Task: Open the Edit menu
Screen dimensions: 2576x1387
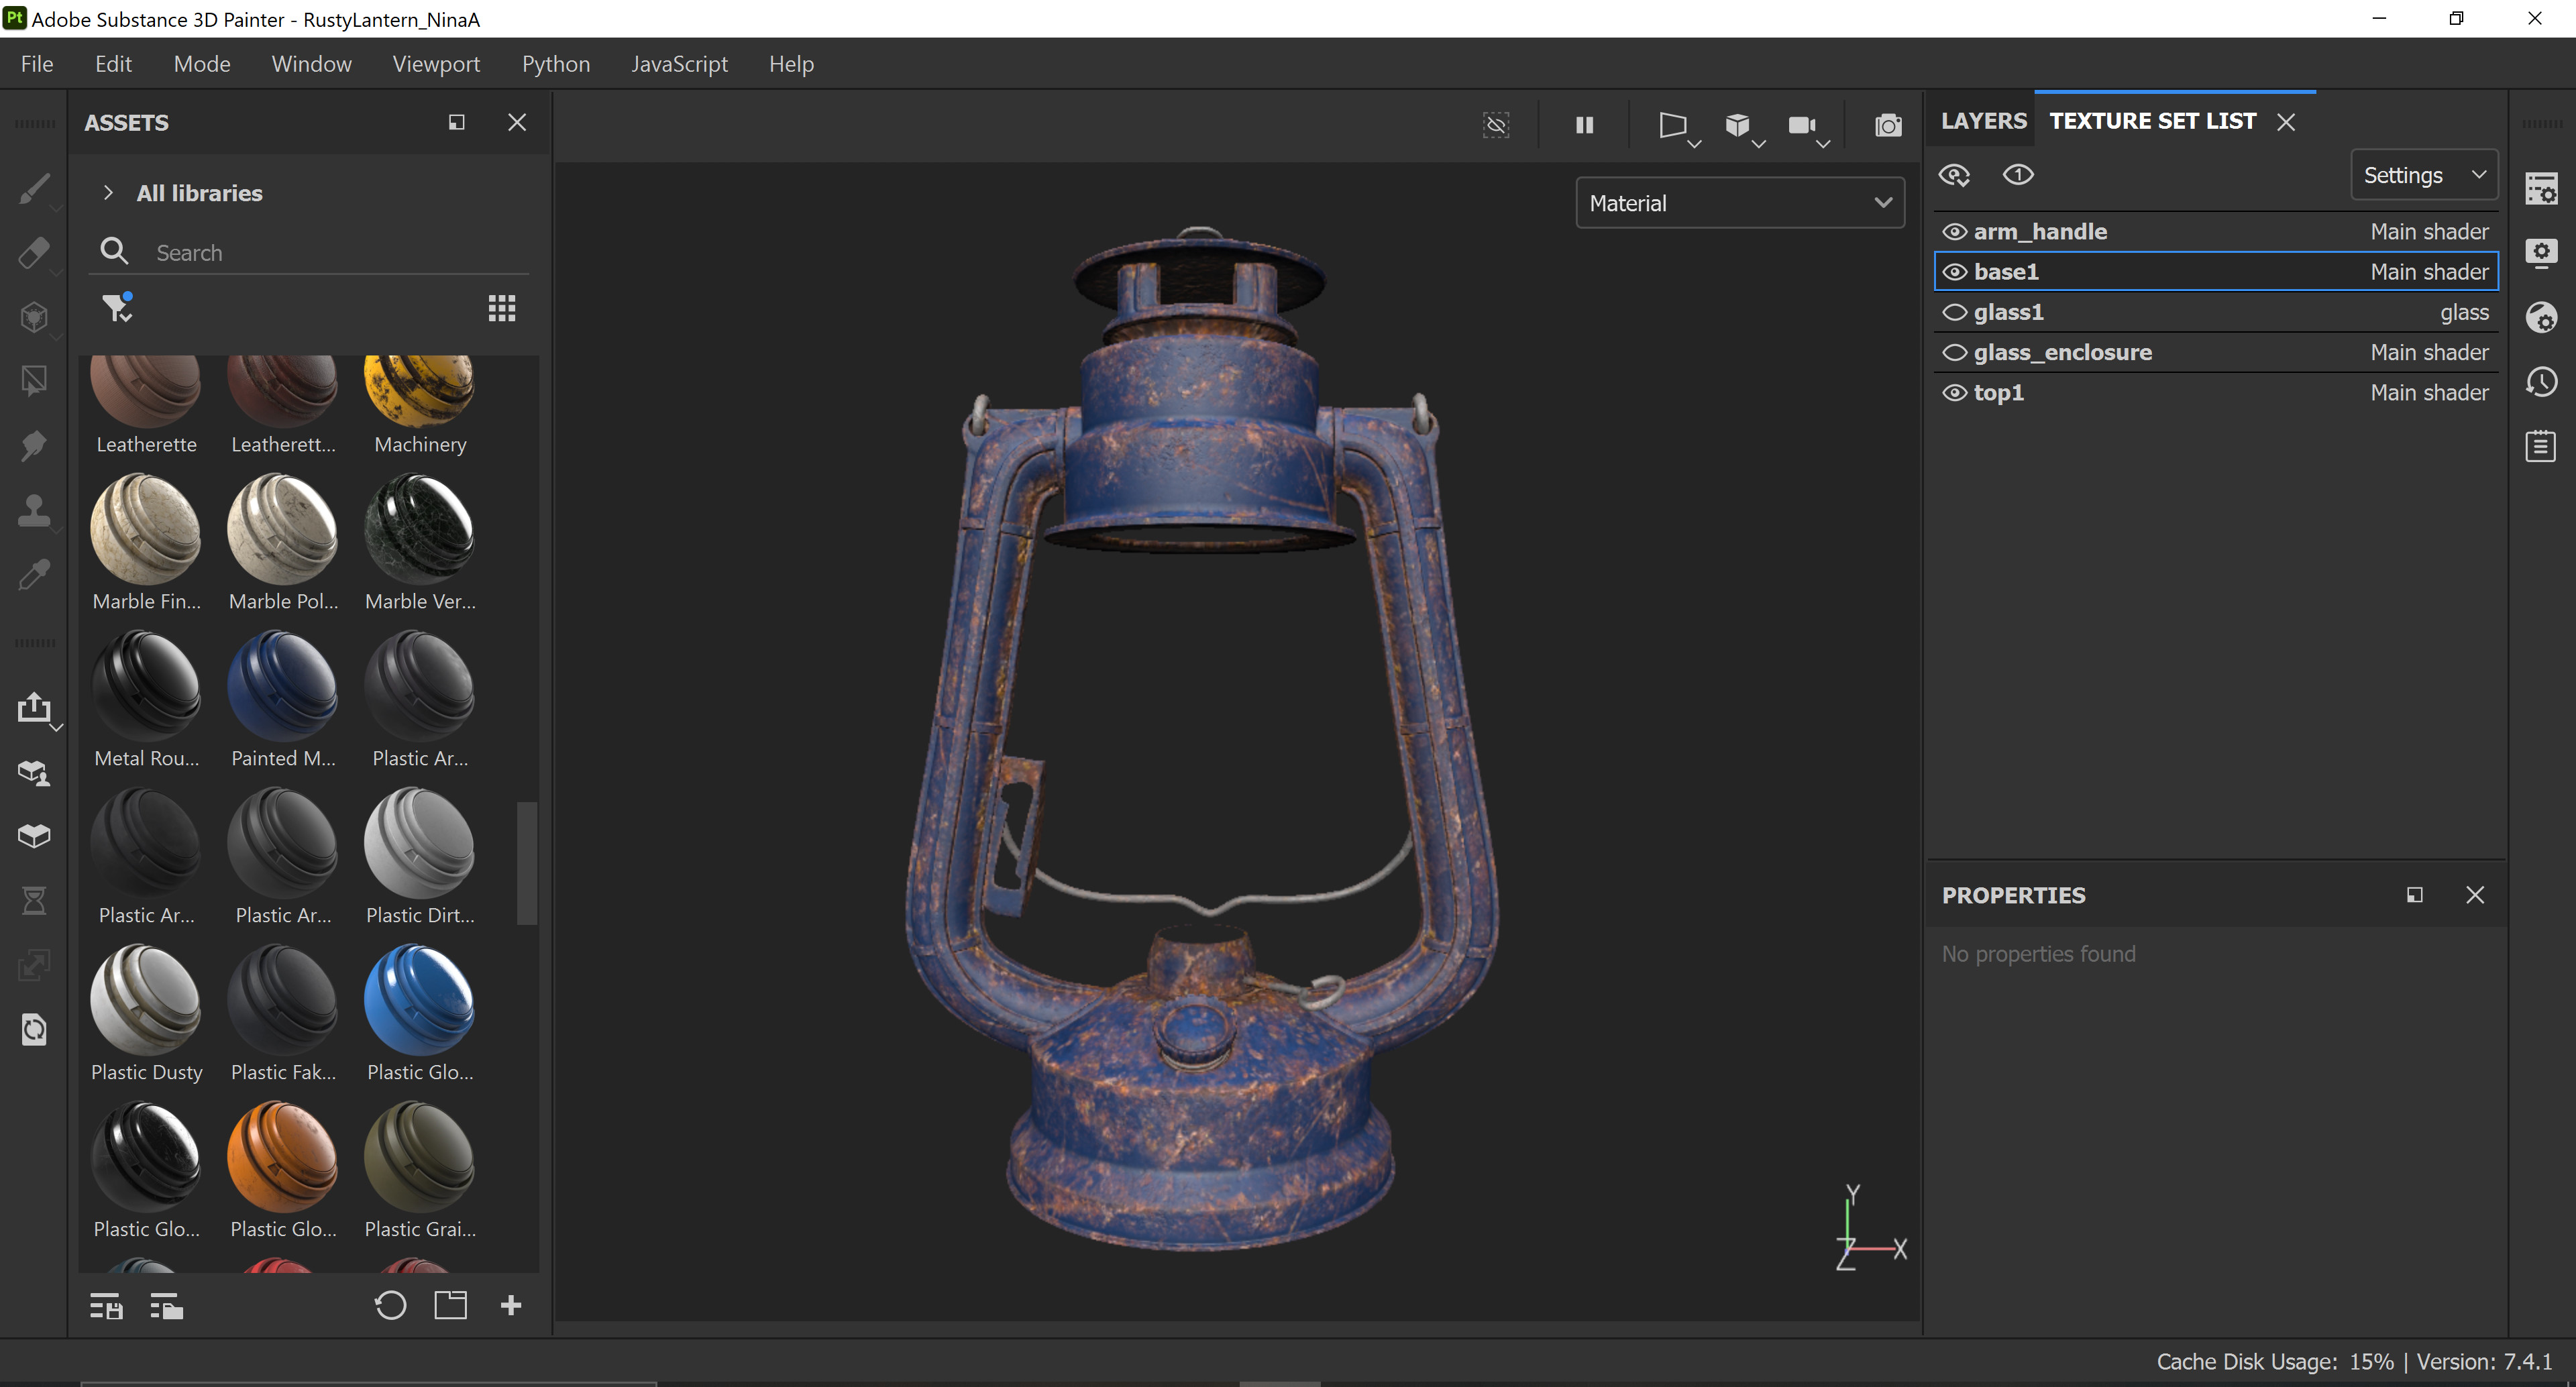Action: coord(113,64)
